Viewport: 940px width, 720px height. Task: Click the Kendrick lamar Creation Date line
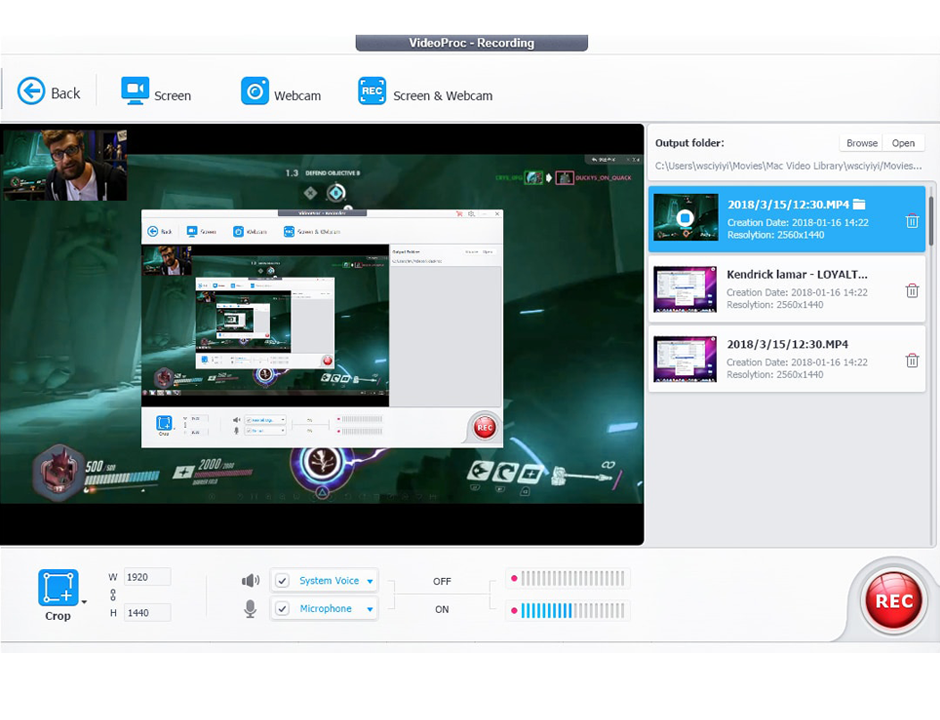click(797, 293)
